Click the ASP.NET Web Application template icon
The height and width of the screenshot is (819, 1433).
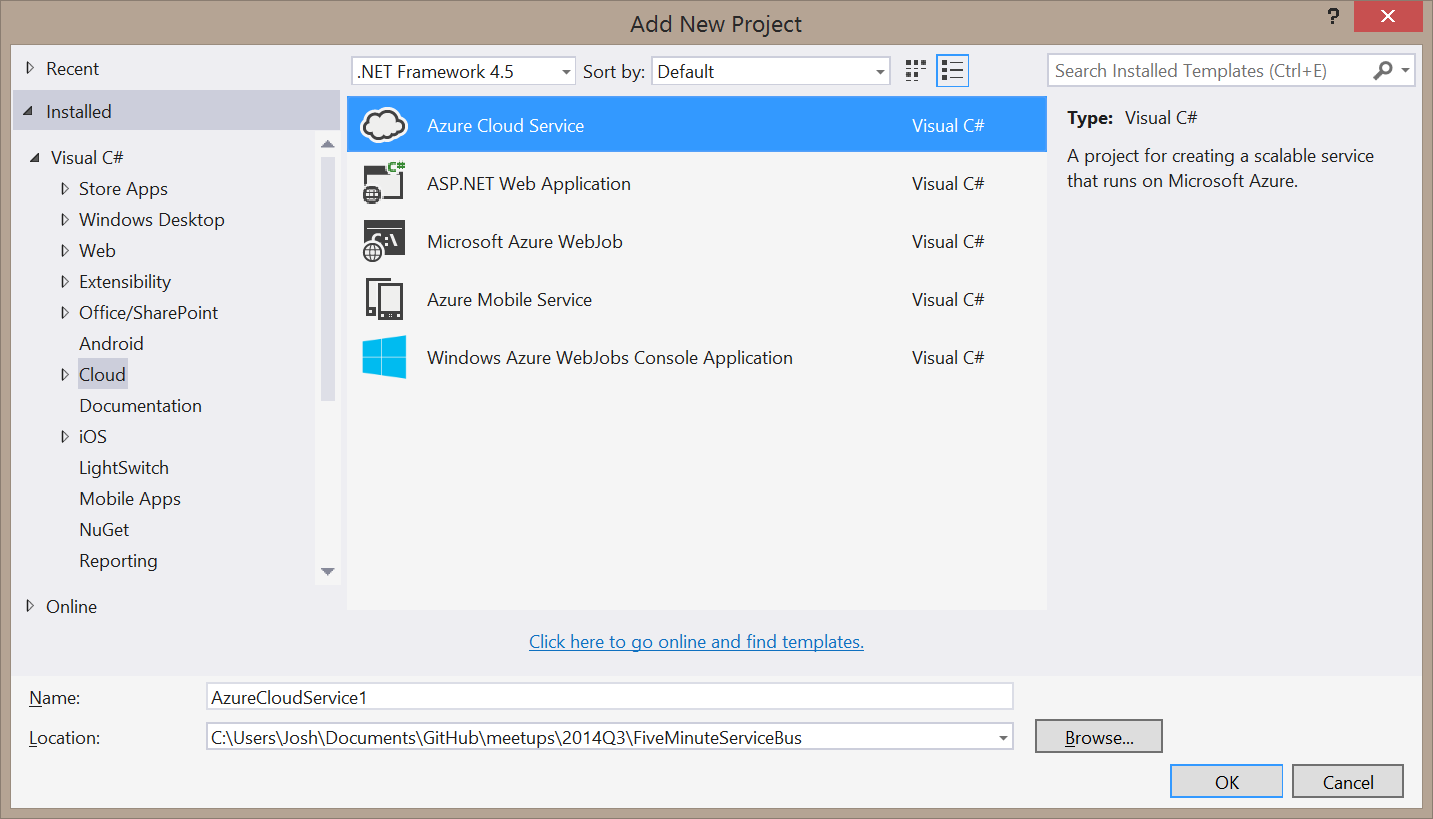(x=384, y=183)
